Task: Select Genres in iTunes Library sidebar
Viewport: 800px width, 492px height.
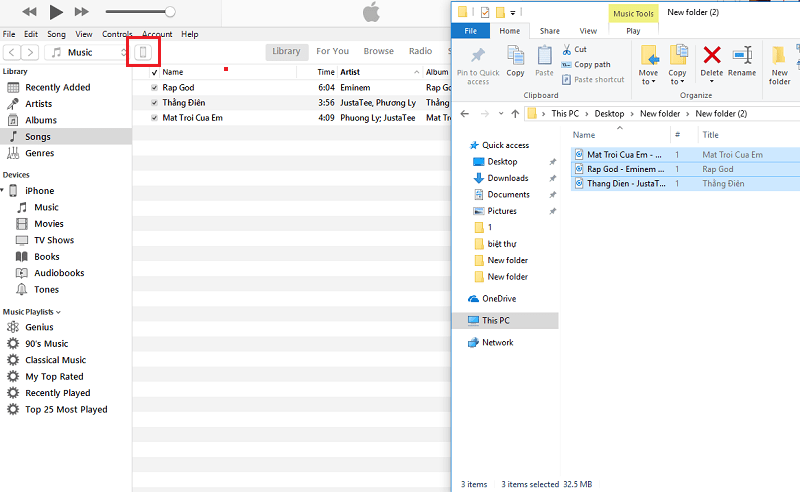Action: point(39,153)
